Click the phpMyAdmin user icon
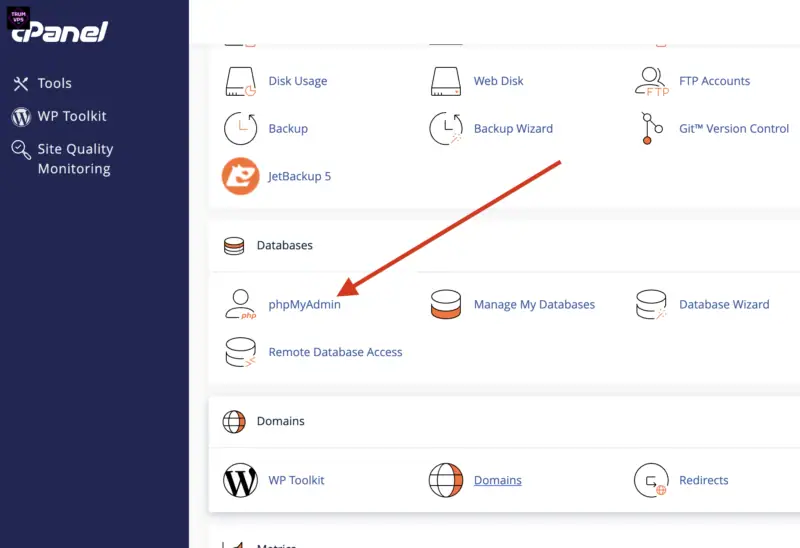Viewport: 800px width, 548px height. coord(240,305)
